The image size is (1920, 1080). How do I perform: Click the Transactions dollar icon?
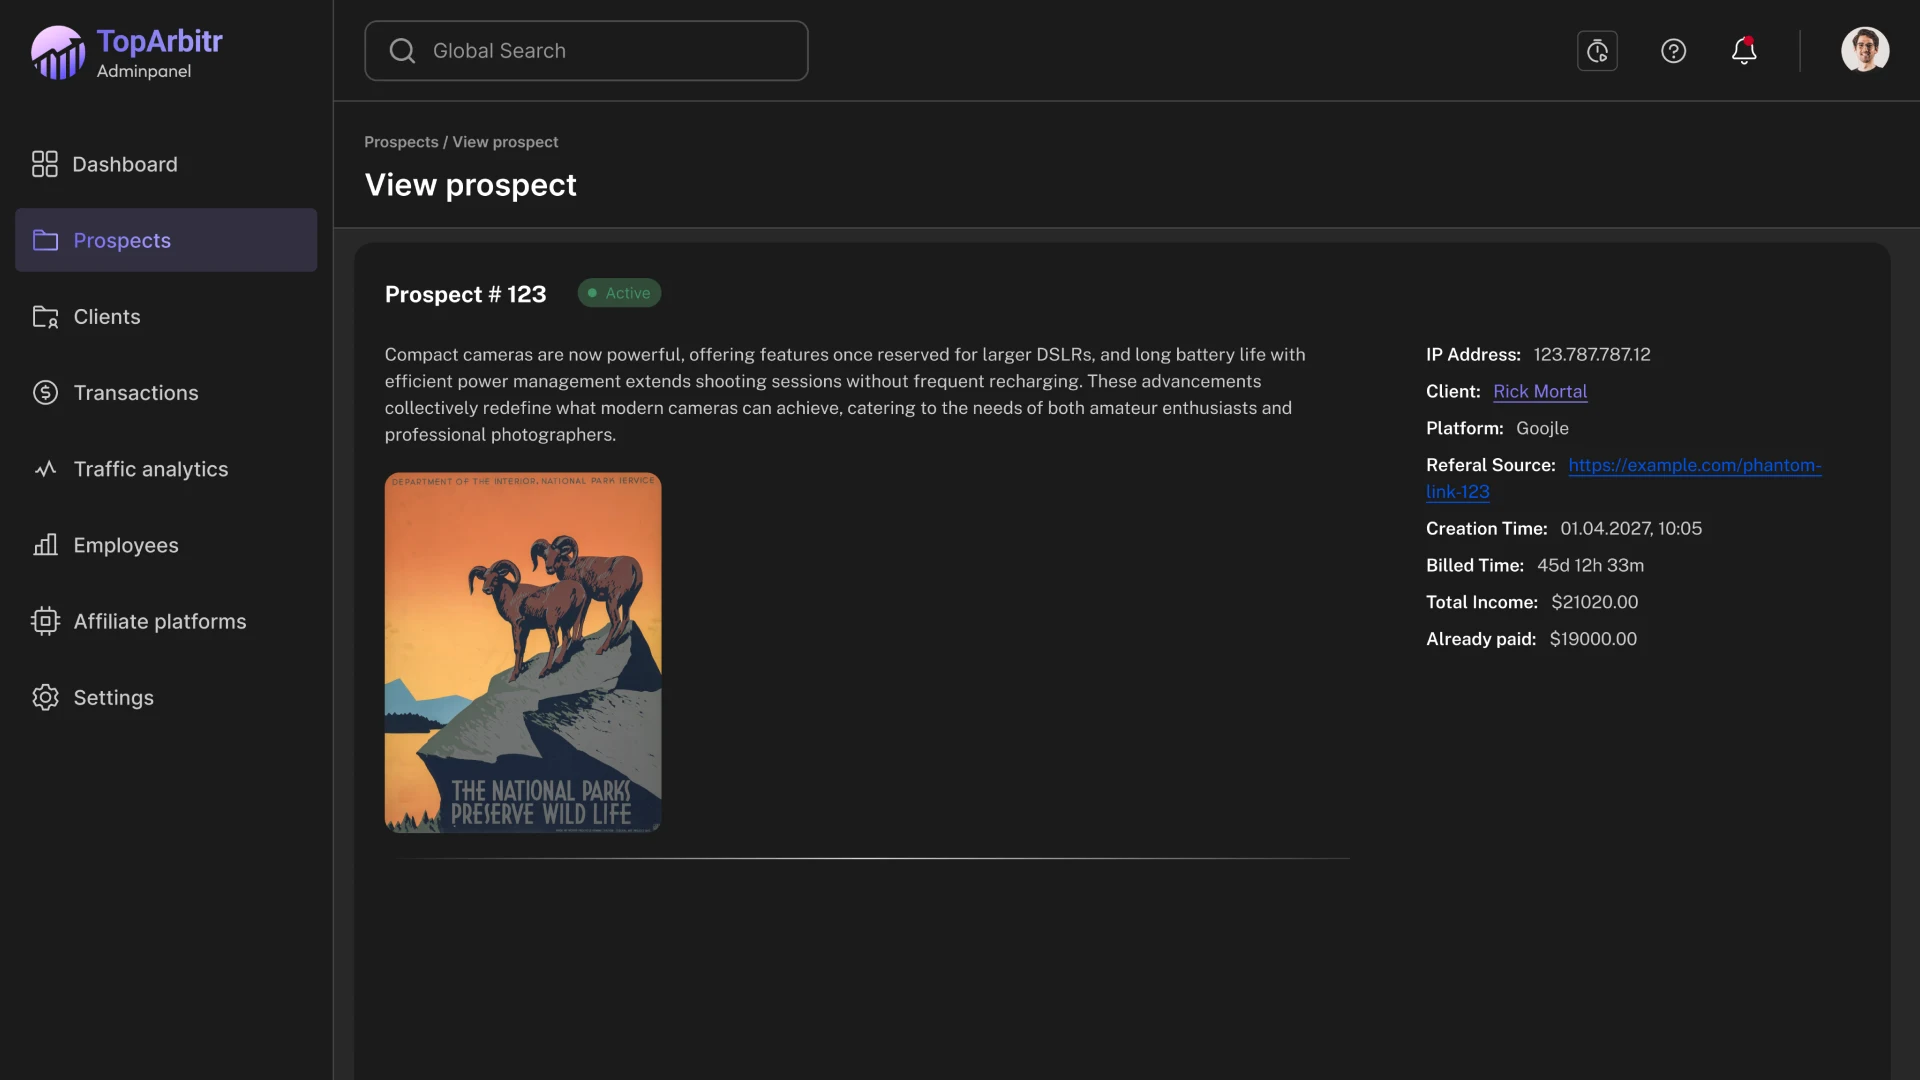coord(45,393)
